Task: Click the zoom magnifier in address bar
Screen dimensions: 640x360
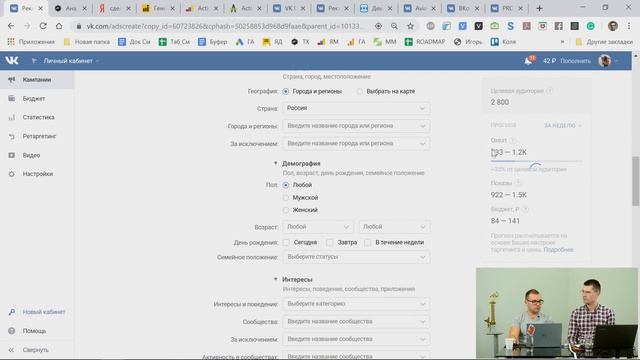Action: coord(394,26)
